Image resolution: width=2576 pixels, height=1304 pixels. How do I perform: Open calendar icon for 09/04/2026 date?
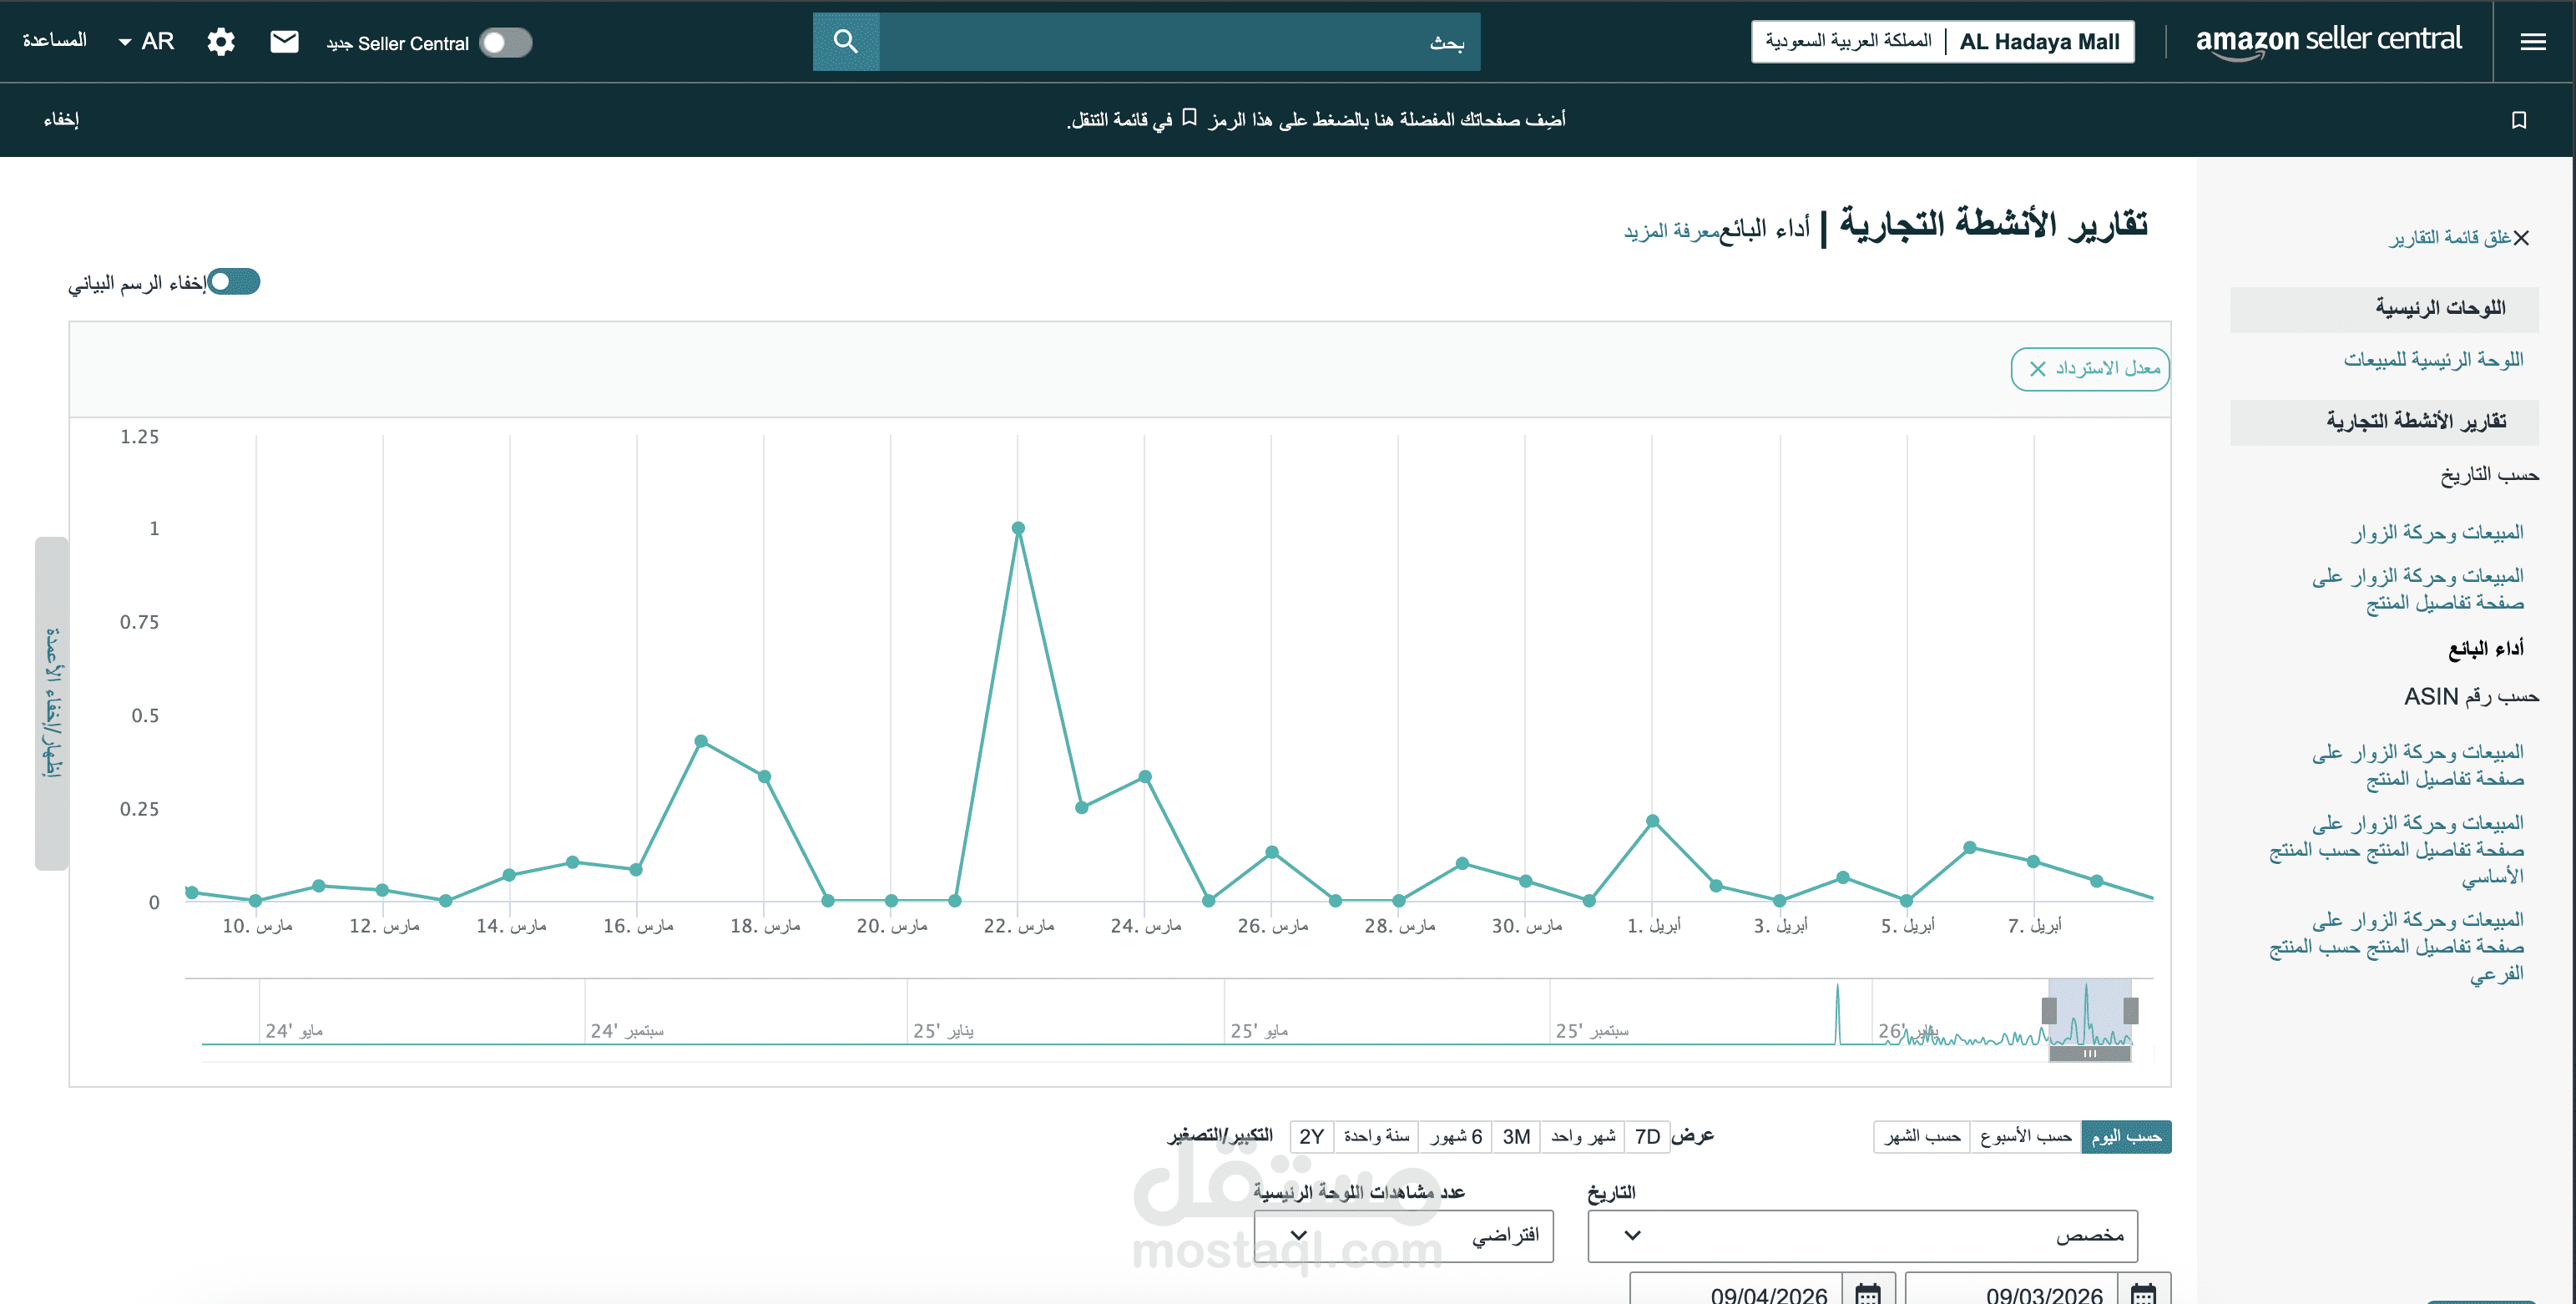1867,1293
